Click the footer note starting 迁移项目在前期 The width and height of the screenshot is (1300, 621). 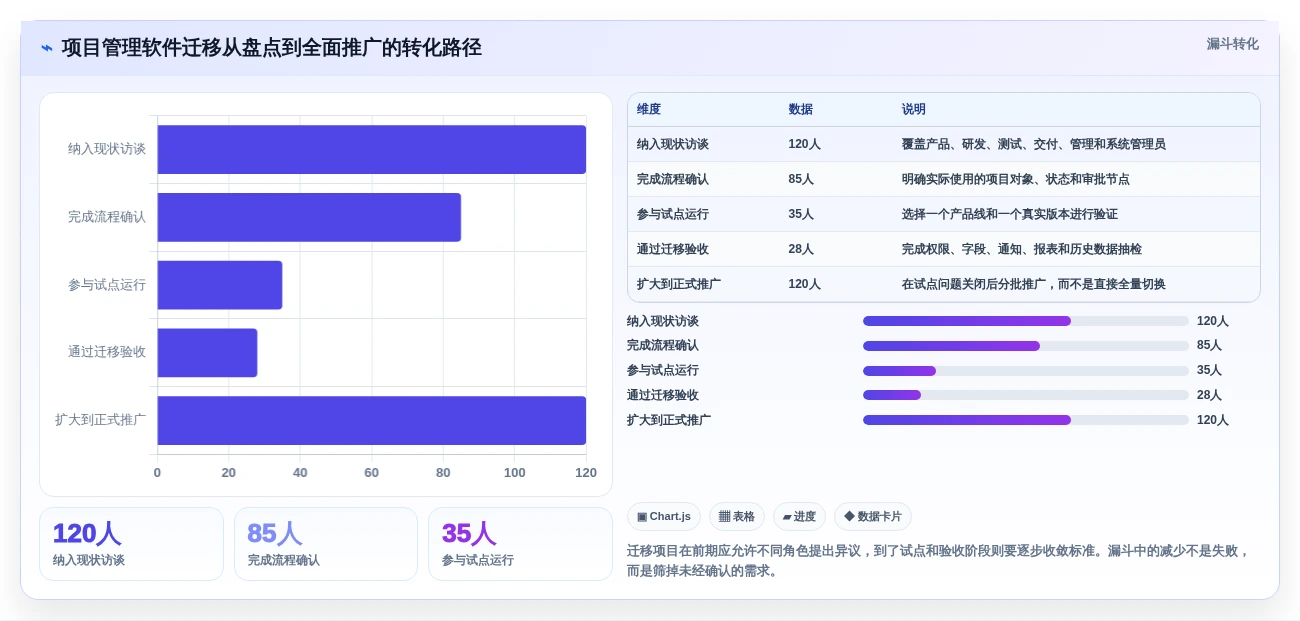(x=939, y=561)
